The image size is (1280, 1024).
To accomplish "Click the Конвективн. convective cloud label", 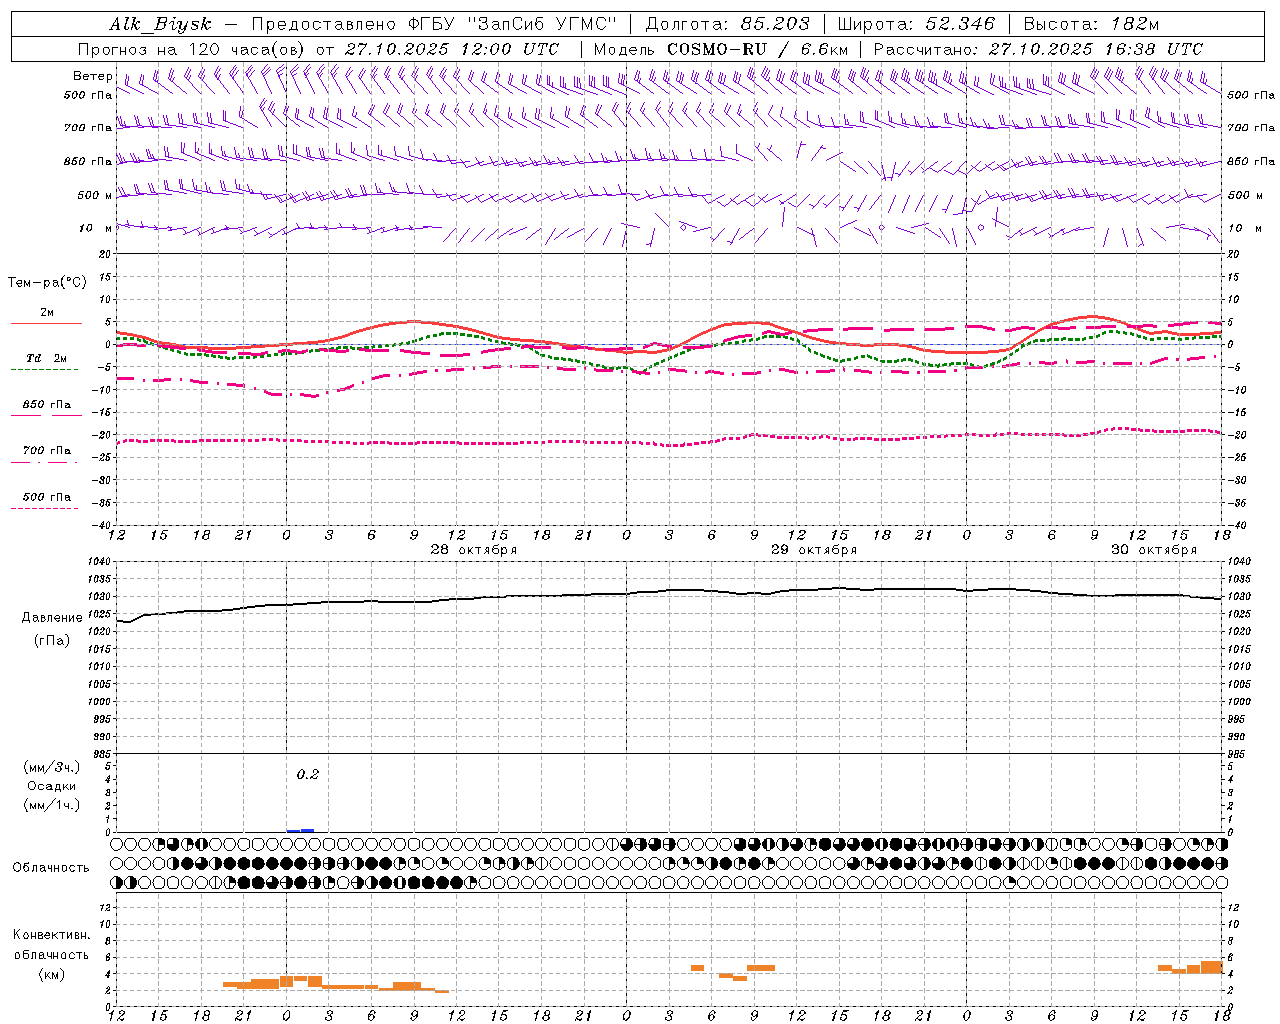I will [51, 935].
